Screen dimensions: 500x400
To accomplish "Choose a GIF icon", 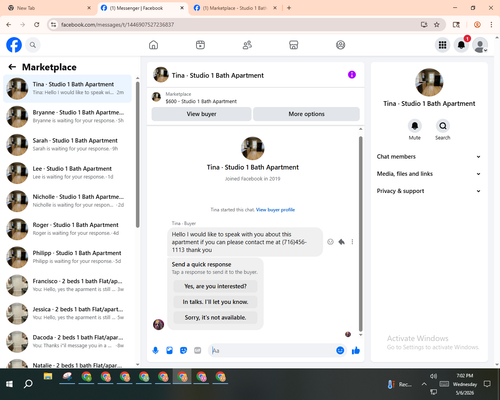I will click(x=198, y=350).
